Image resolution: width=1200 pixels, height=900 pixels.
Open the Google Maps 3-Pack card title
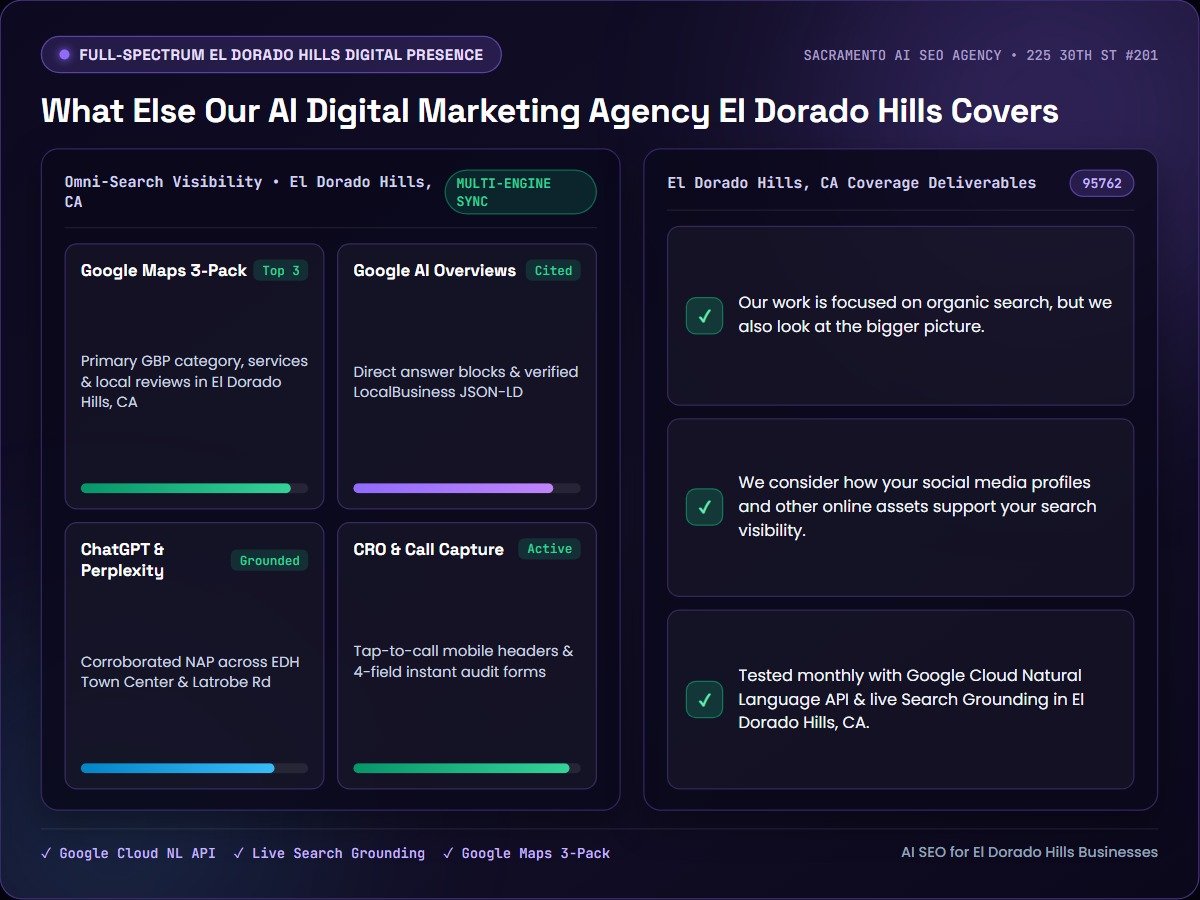pos(164,271)
